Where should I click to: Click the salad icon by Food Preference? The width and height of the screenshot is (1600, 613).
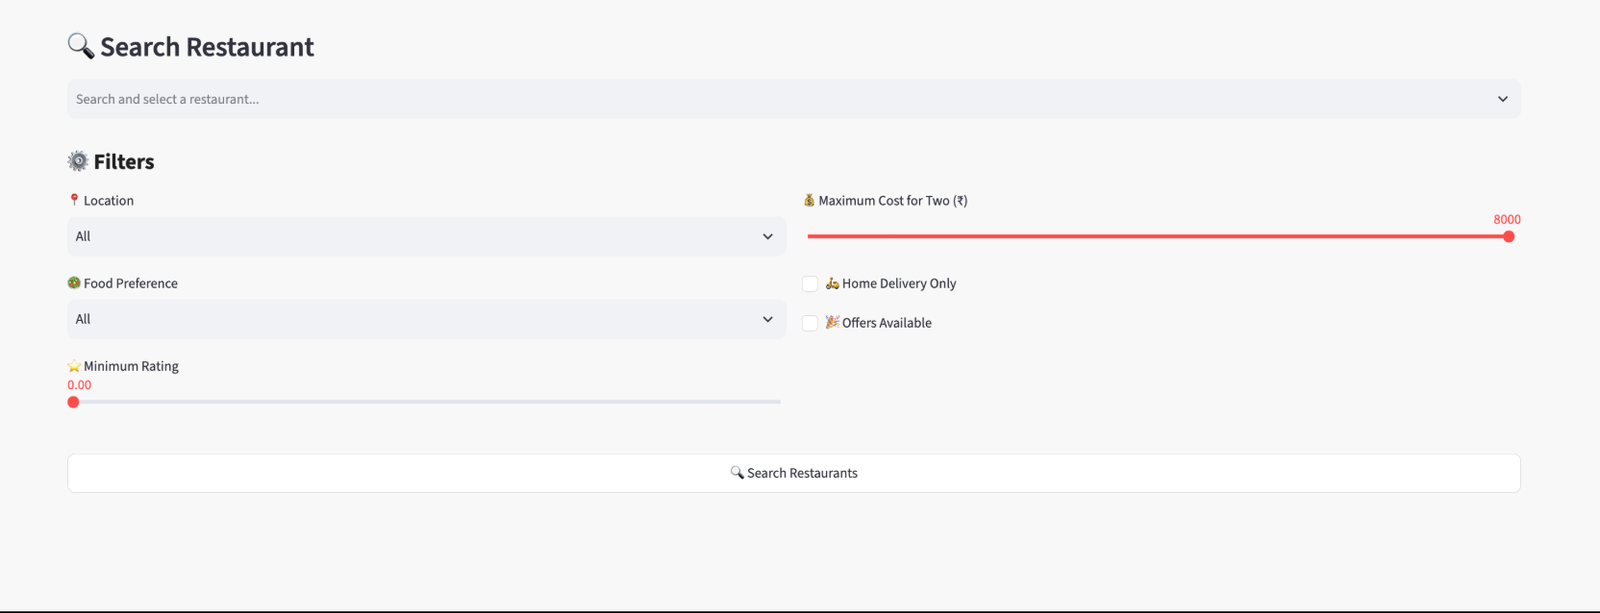tap(74, 283)
